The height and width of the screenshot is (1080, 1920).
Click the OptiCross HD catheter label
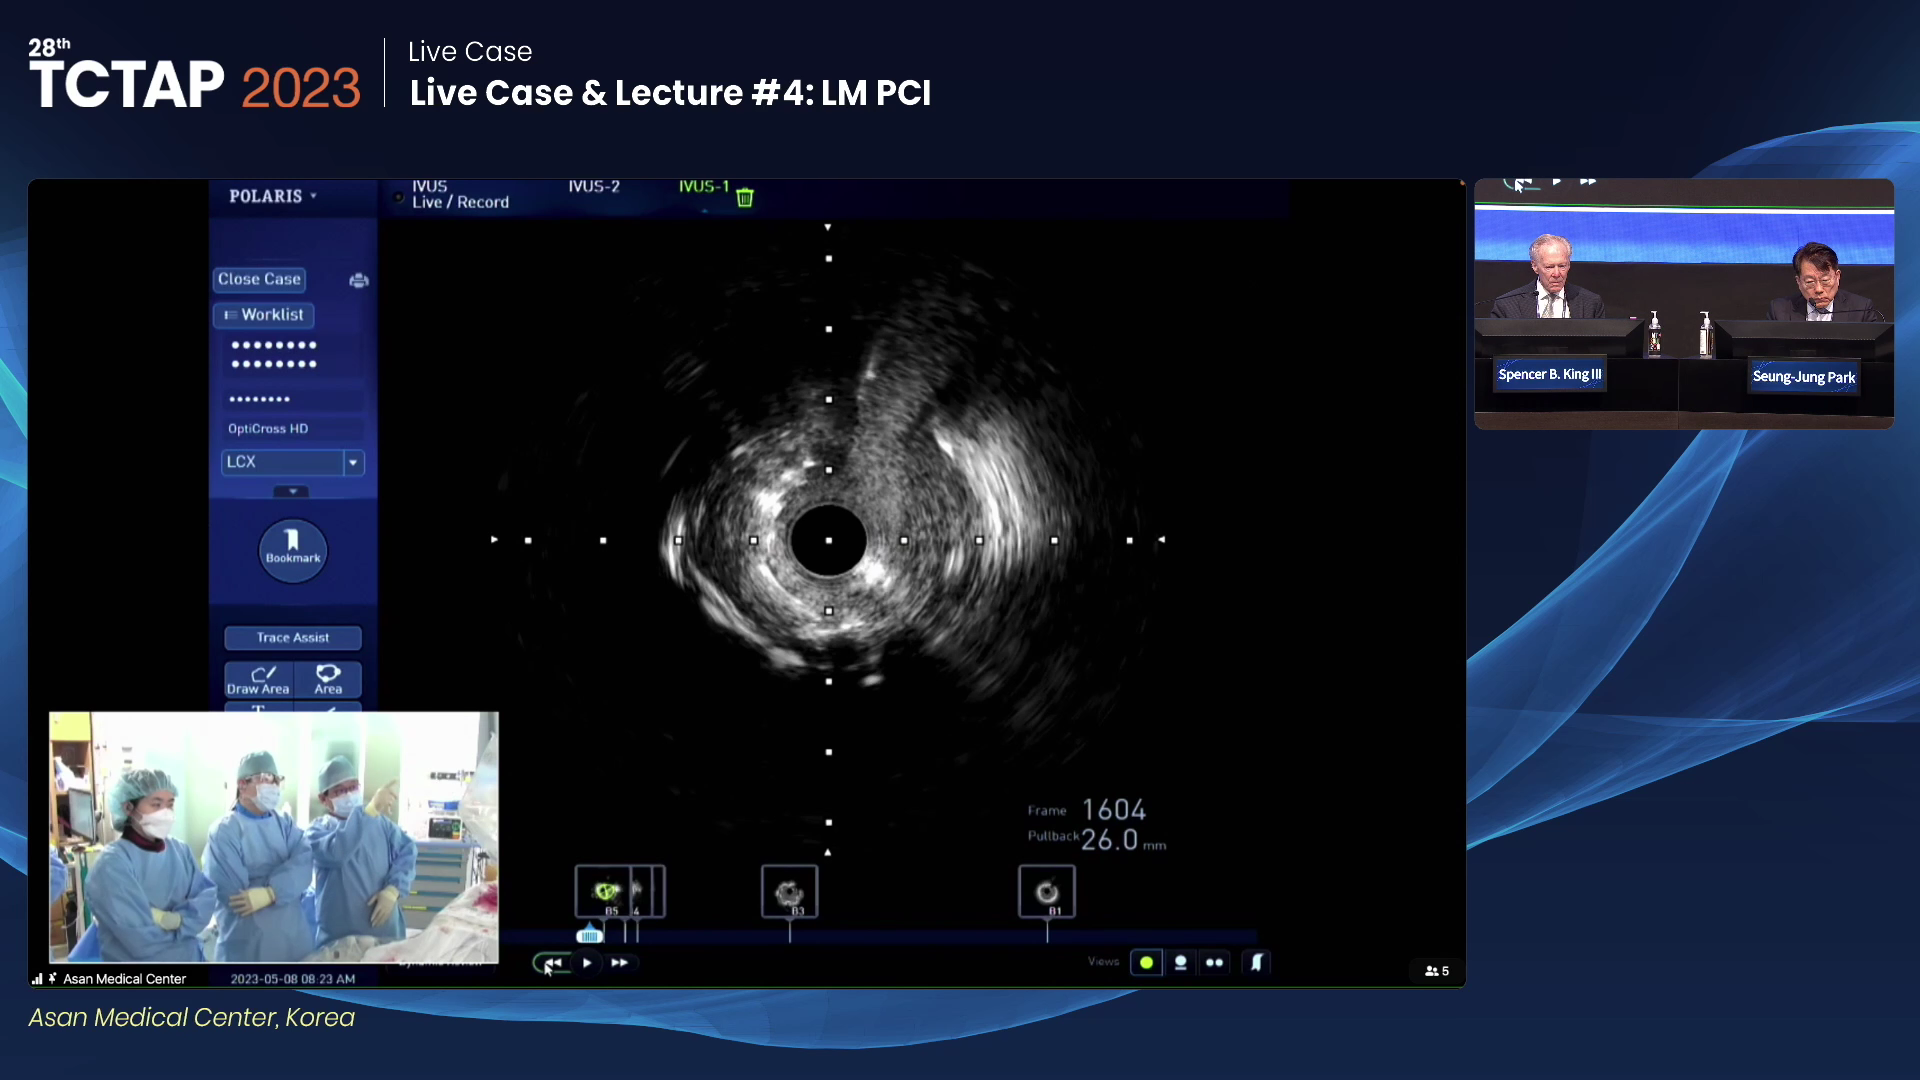pyautogui.click(x=268, y=429)
